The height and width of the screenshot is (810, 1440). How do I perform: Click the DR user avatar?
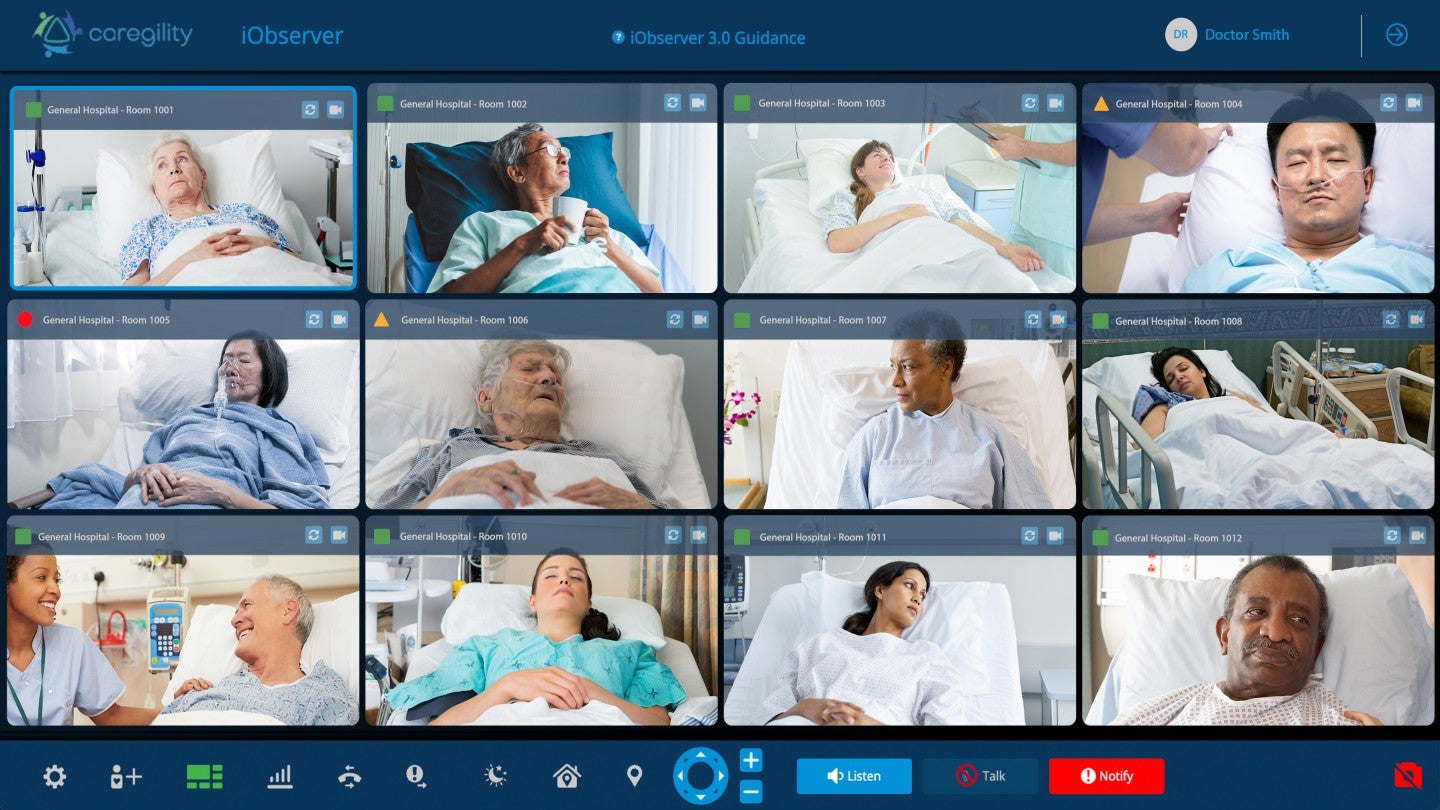pyautogui.click(x=1181, y=34)
